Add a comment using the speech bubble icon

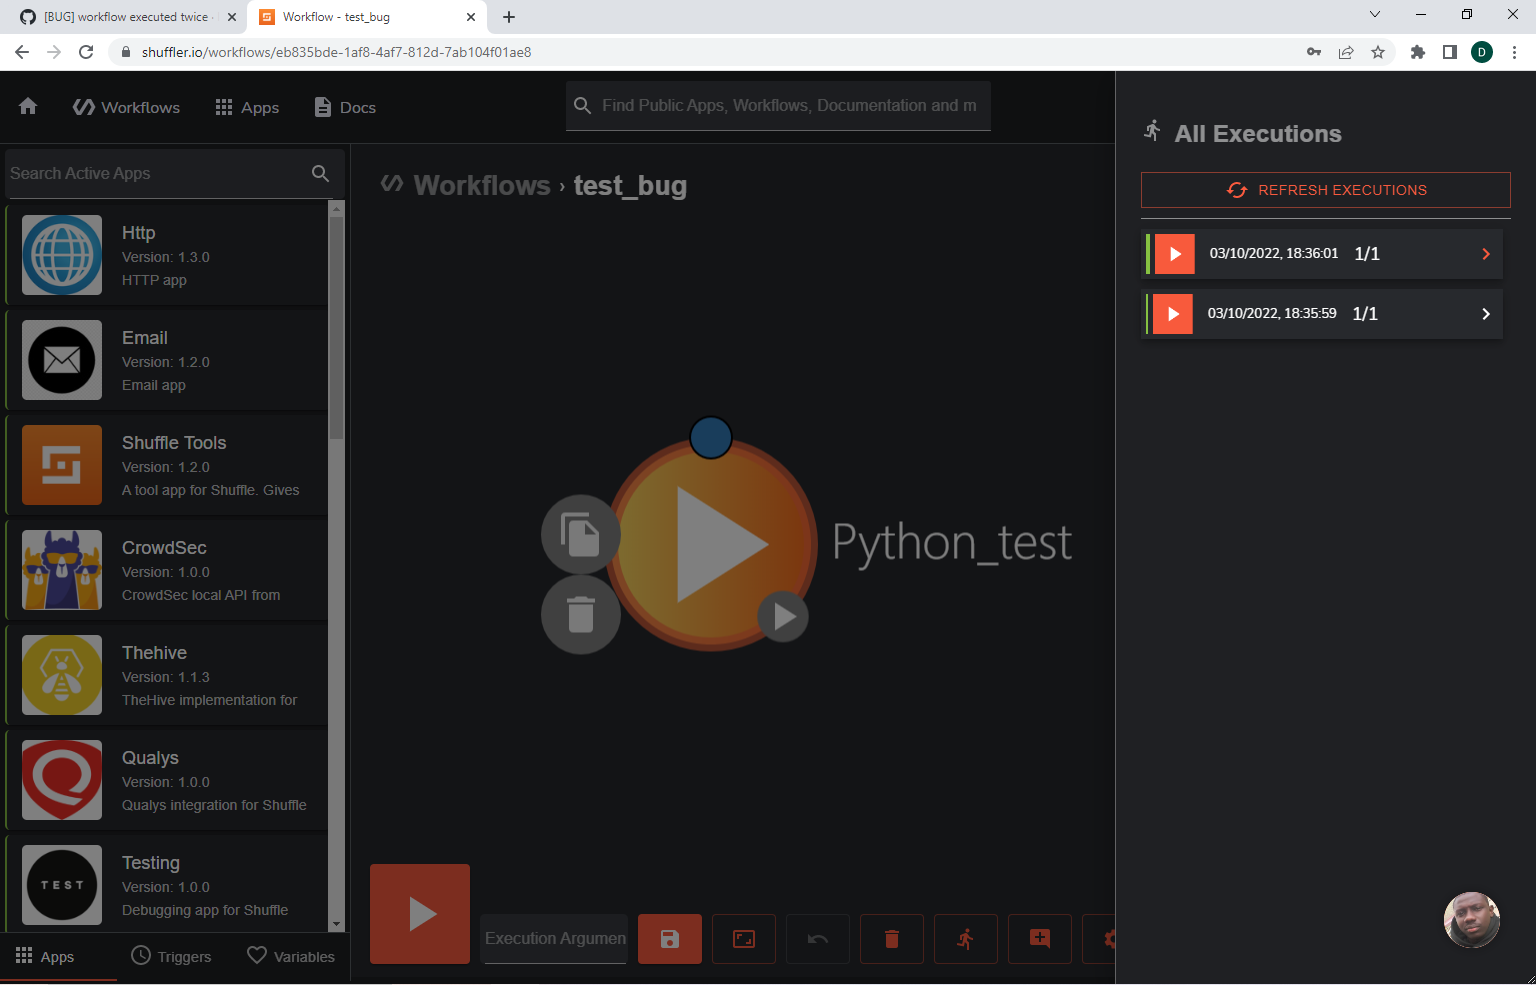pos(1039,938)
